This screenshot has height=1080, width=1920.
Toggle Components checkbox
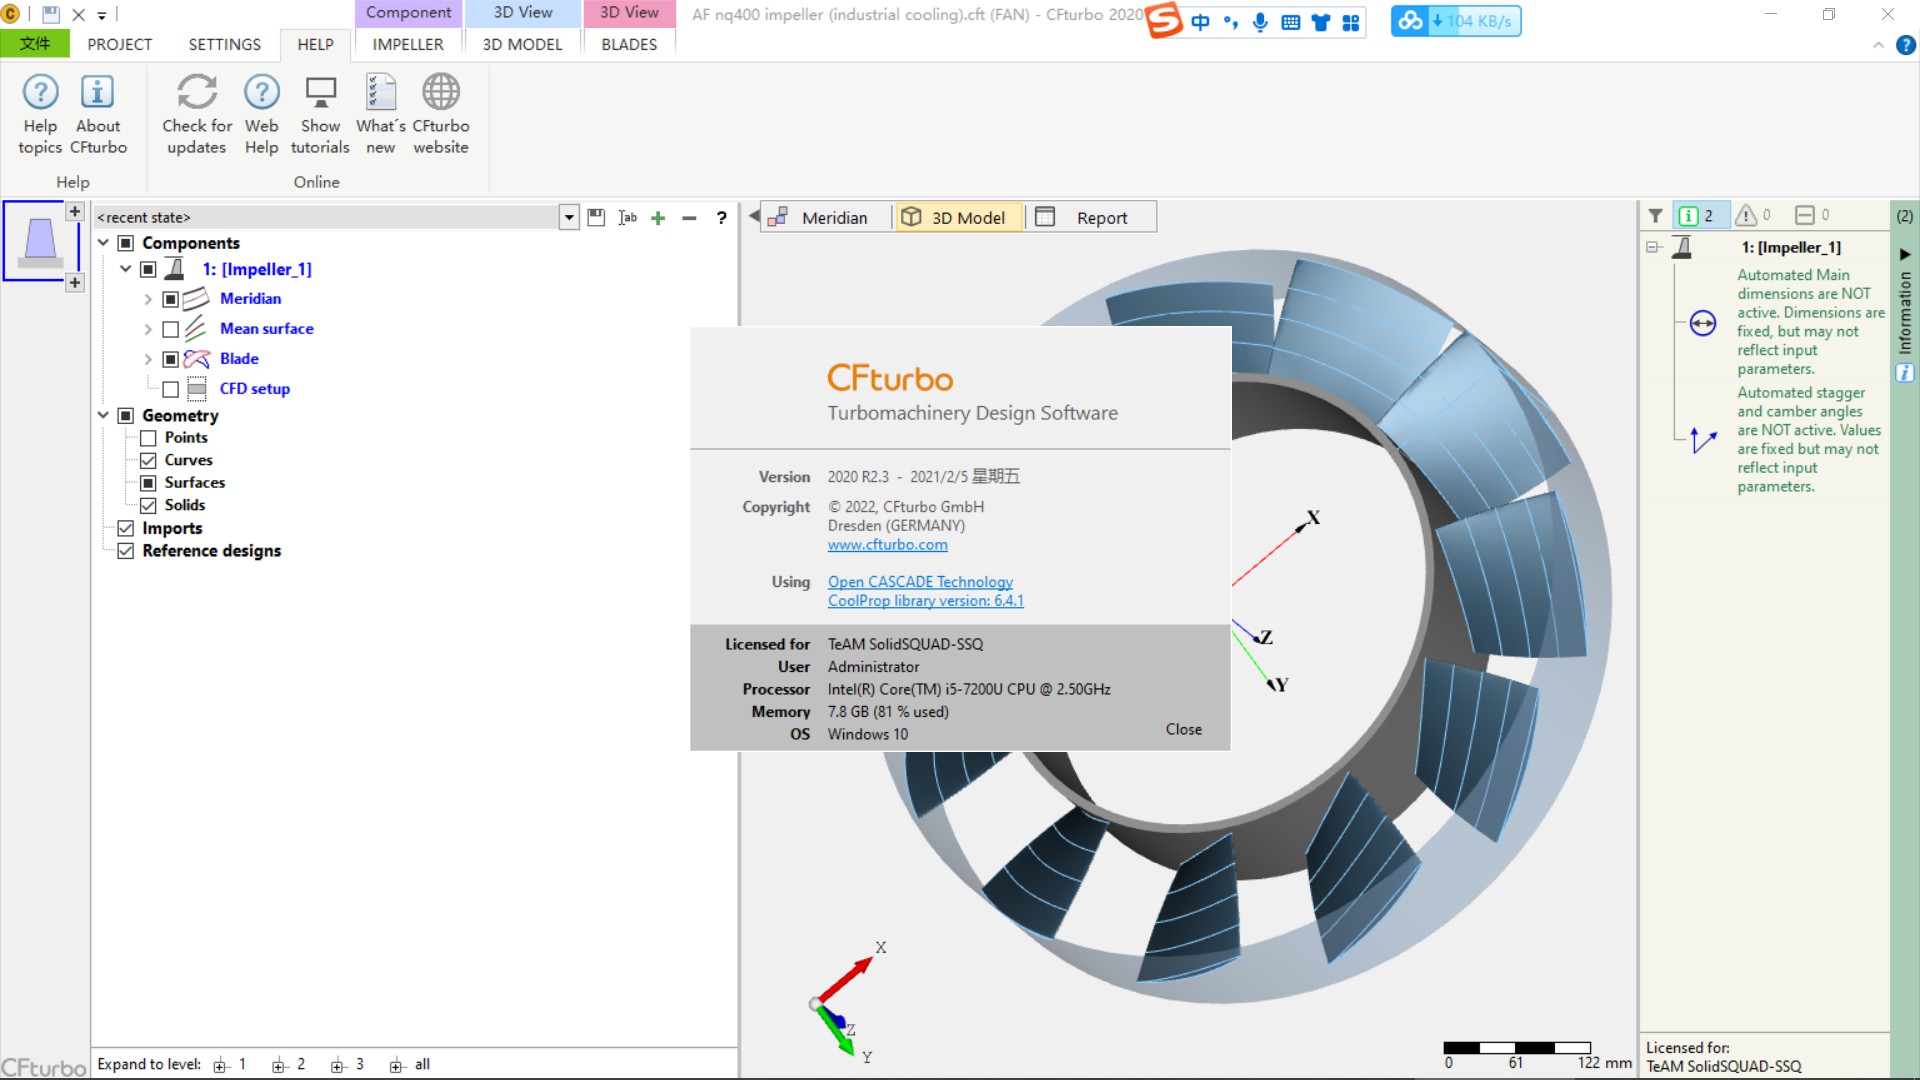click(126, 243)
